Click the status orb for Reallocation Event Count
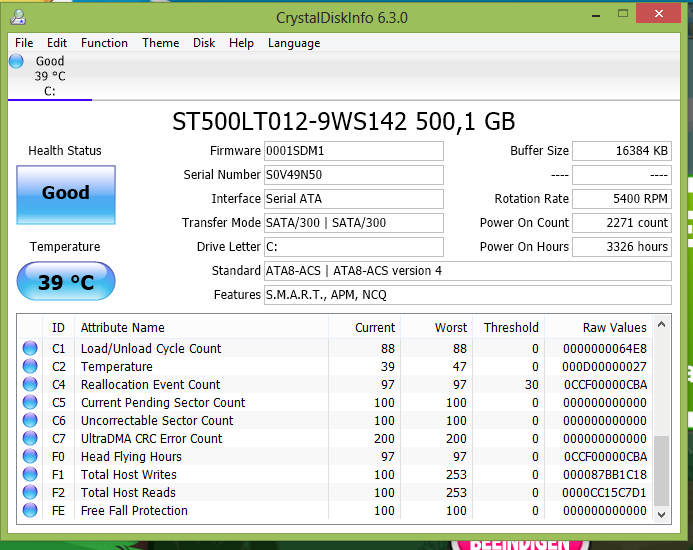This screenshot has width=693, height=550. pyautogui.click(x=30, y=384)
